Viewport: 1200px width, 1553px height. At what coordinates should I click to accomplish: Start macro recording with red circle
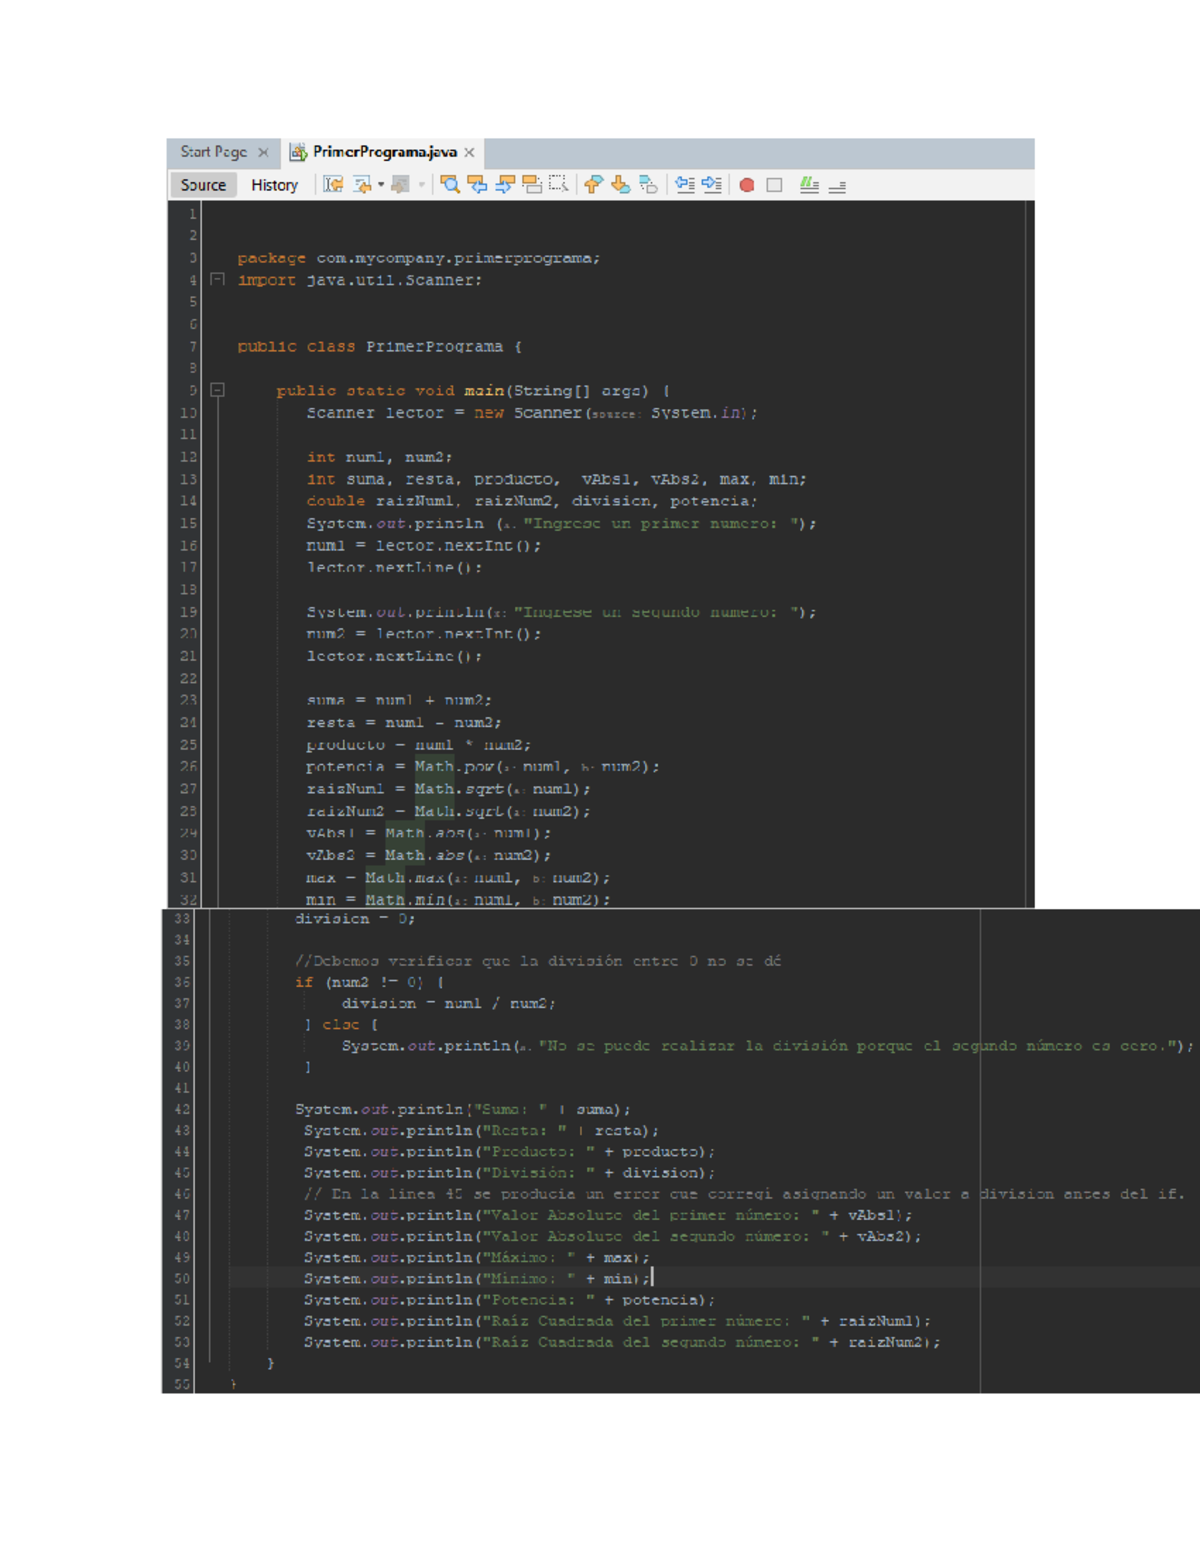coord(746,185)
